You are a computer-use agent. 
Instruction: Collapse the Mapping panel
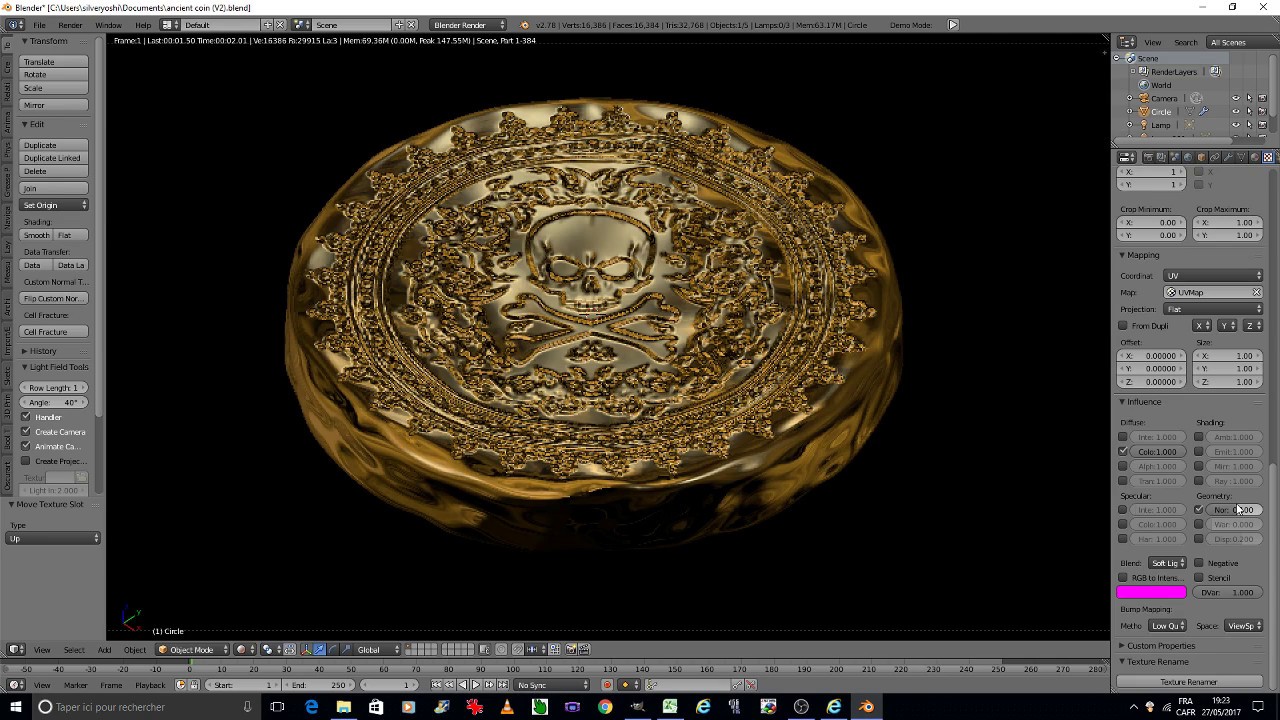point(1141,255)
